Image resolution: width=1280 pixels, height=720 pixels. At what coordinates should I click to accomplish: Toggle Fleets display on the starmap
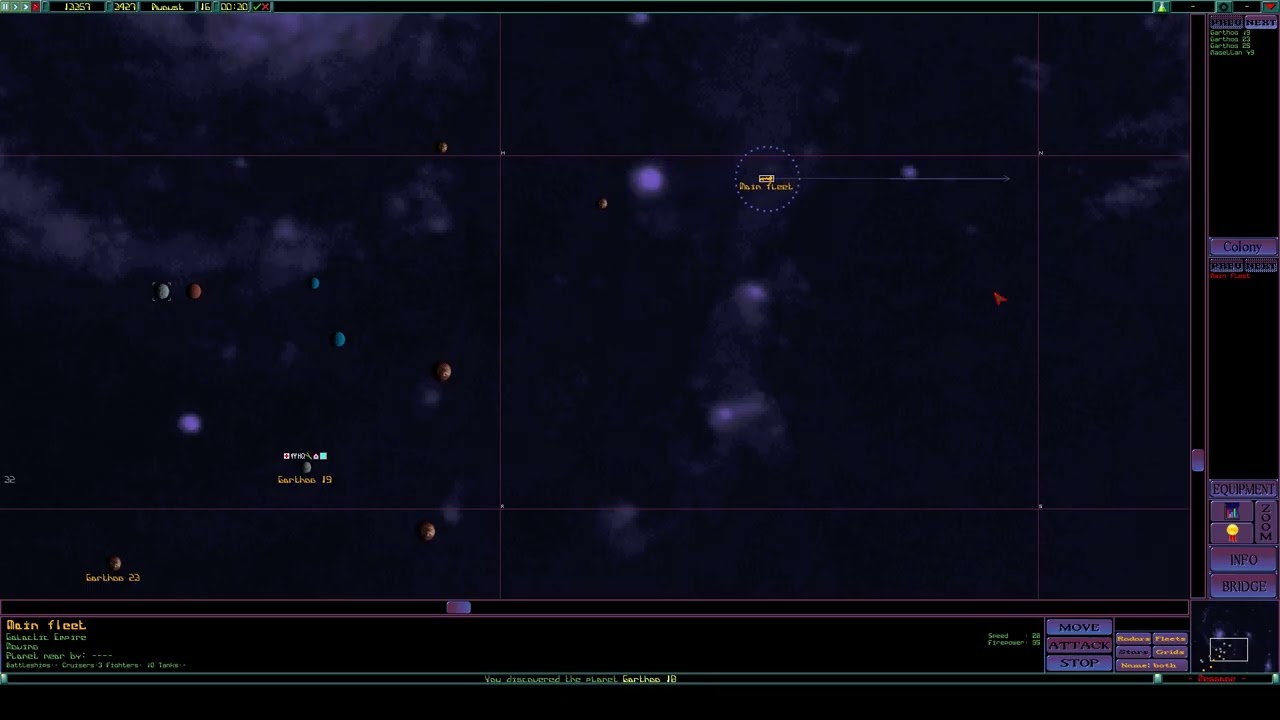[1170, 638]
